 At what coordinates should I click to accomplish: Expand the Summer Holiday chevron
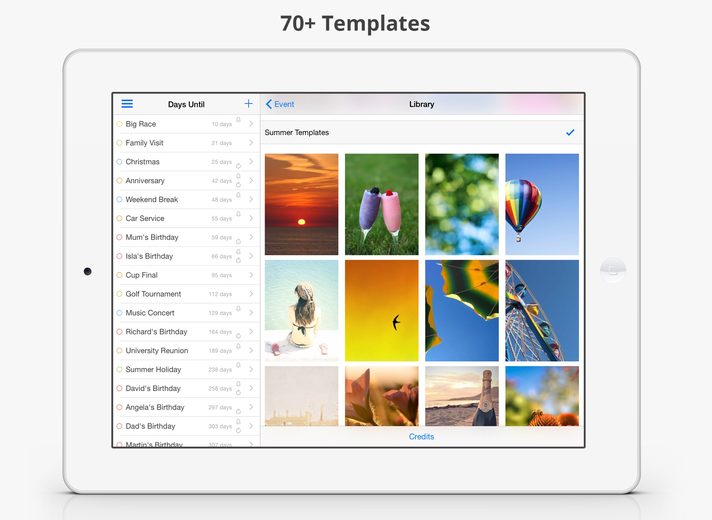[x=251, y=369]
